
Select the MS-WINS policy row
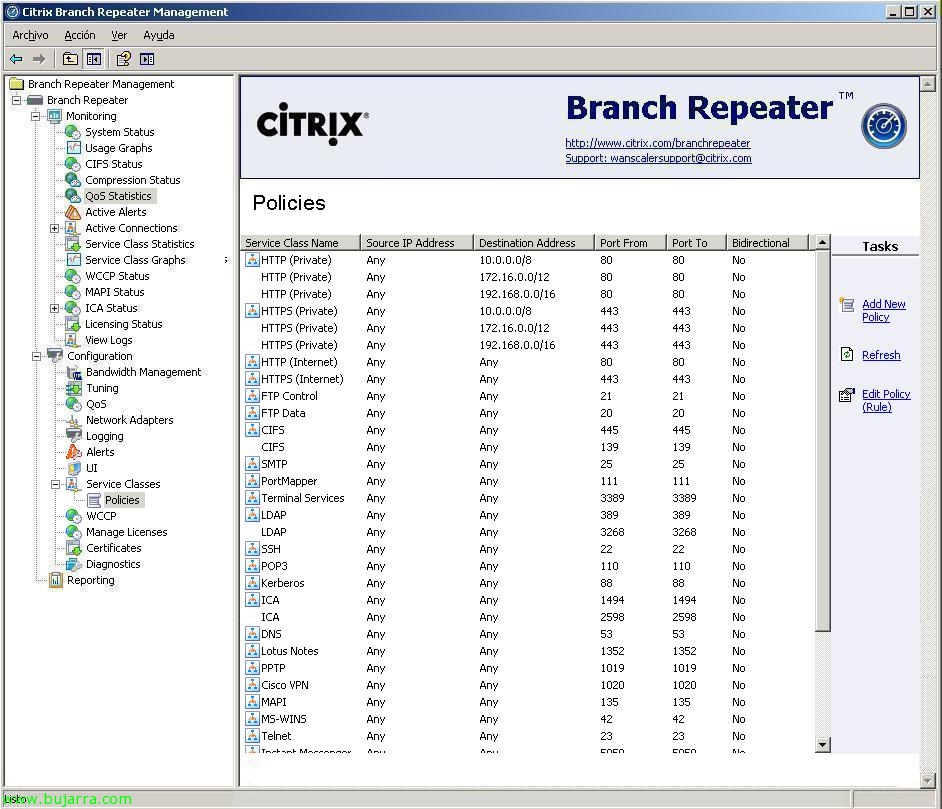point(529,719)
